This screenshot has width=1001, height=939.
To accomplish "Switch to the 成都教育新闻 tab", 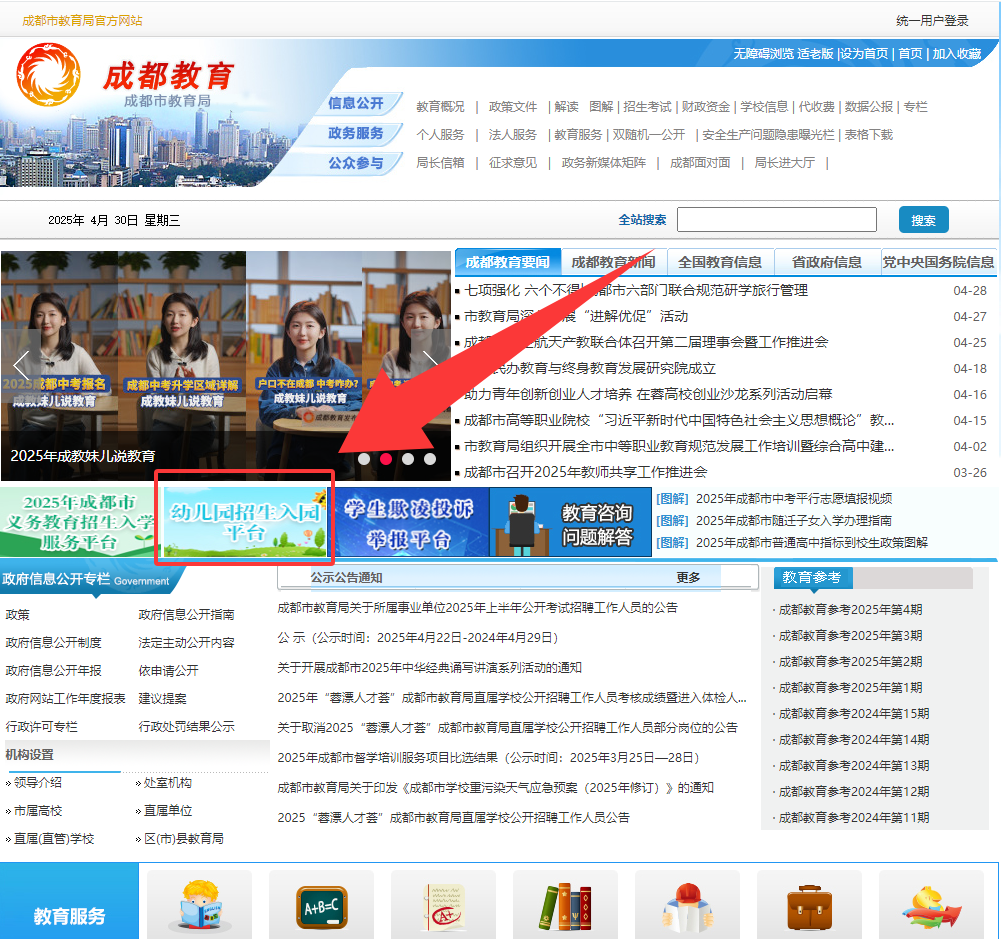I will click(613, 262).
